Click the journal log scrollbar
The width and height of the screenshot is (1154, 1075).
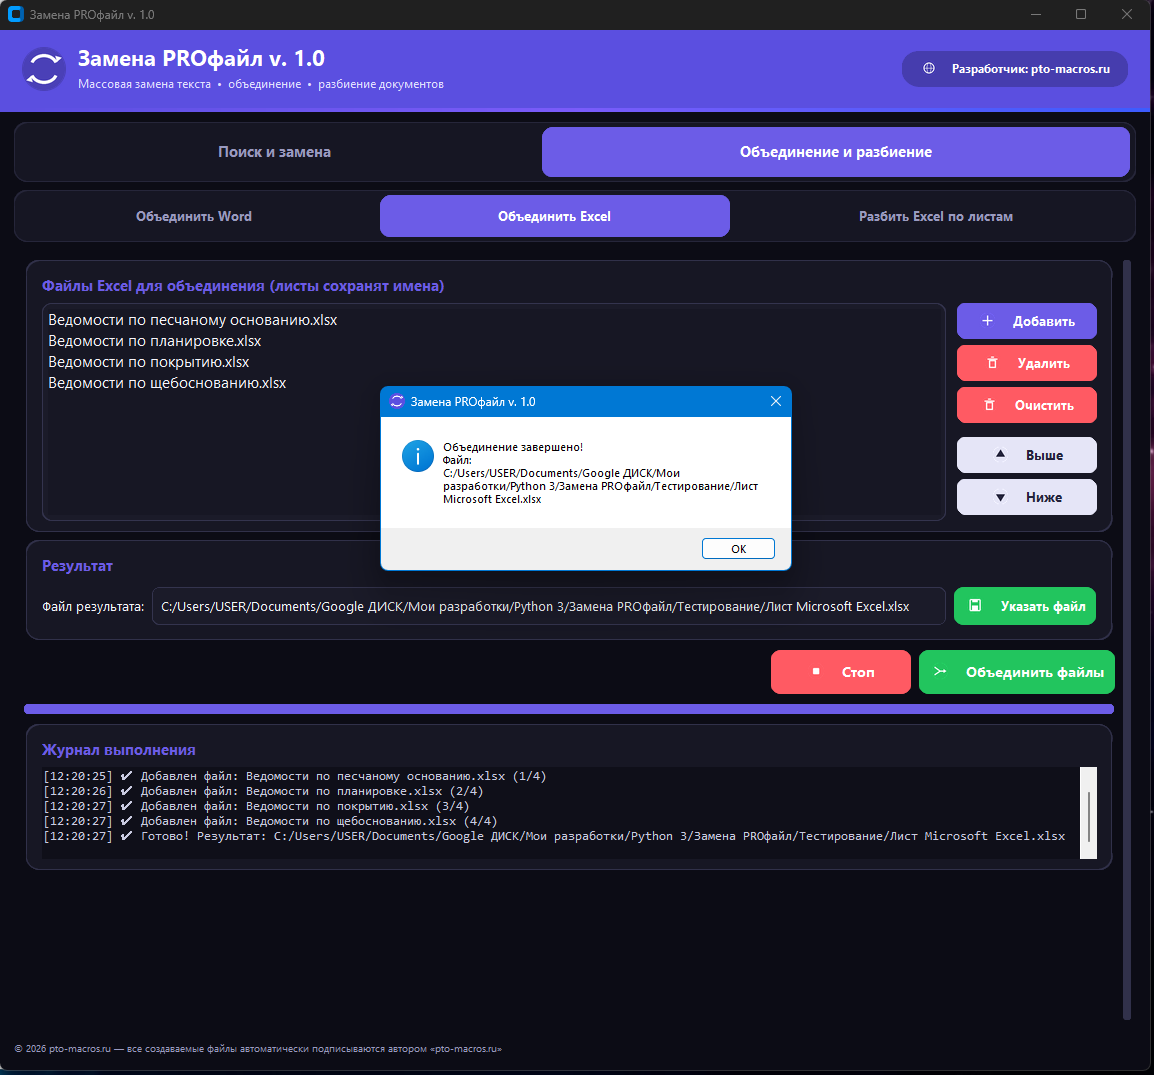1088,812
